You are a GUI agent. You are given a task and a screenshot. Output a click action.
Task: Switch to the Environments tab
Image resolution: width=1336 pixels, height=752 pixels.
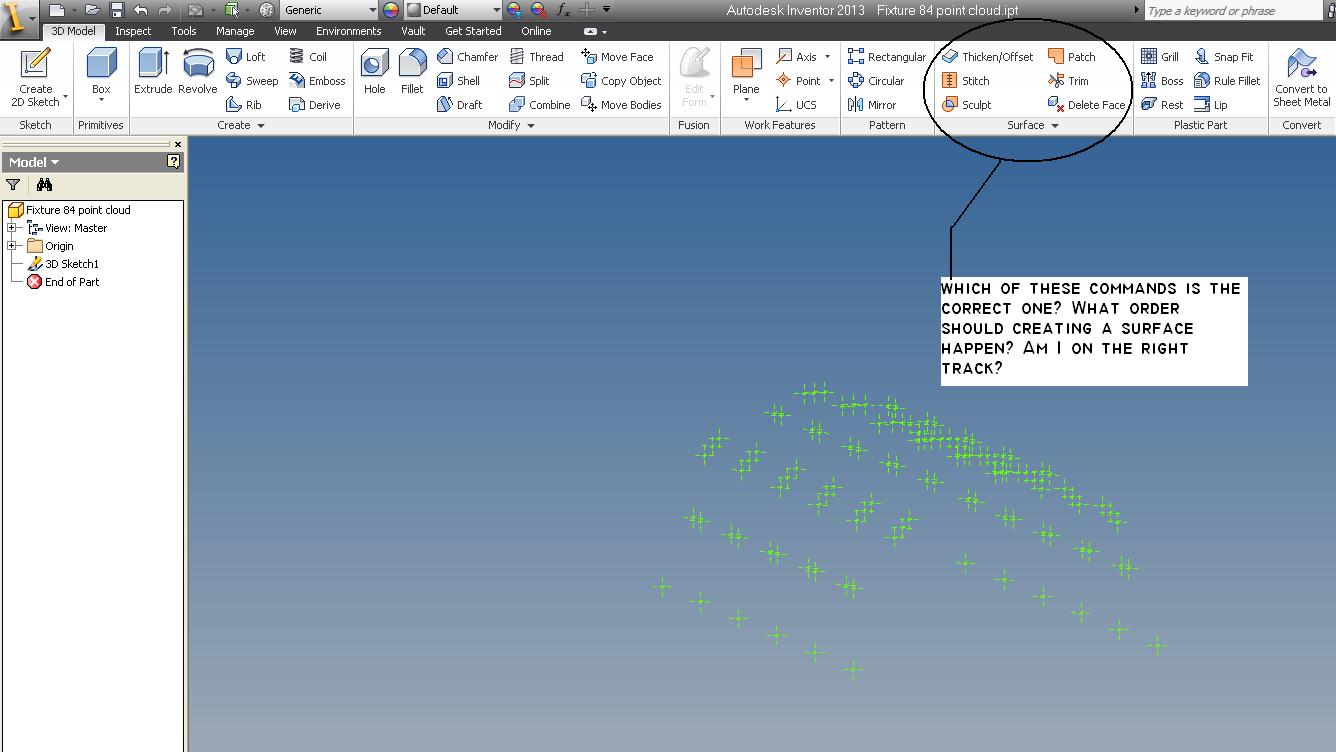(349, 31)
